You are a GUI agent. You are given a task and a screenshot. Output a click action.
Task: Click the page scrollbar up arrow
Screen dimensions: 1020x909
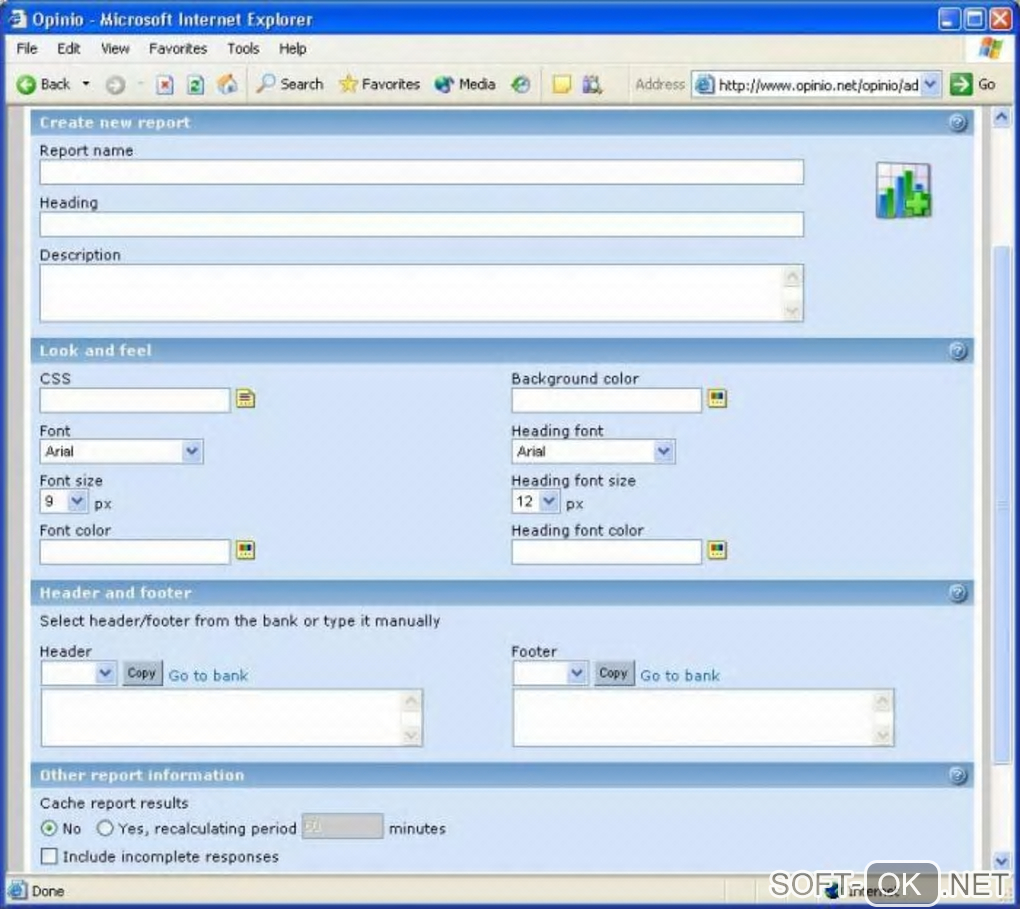tap(1001, 118)
